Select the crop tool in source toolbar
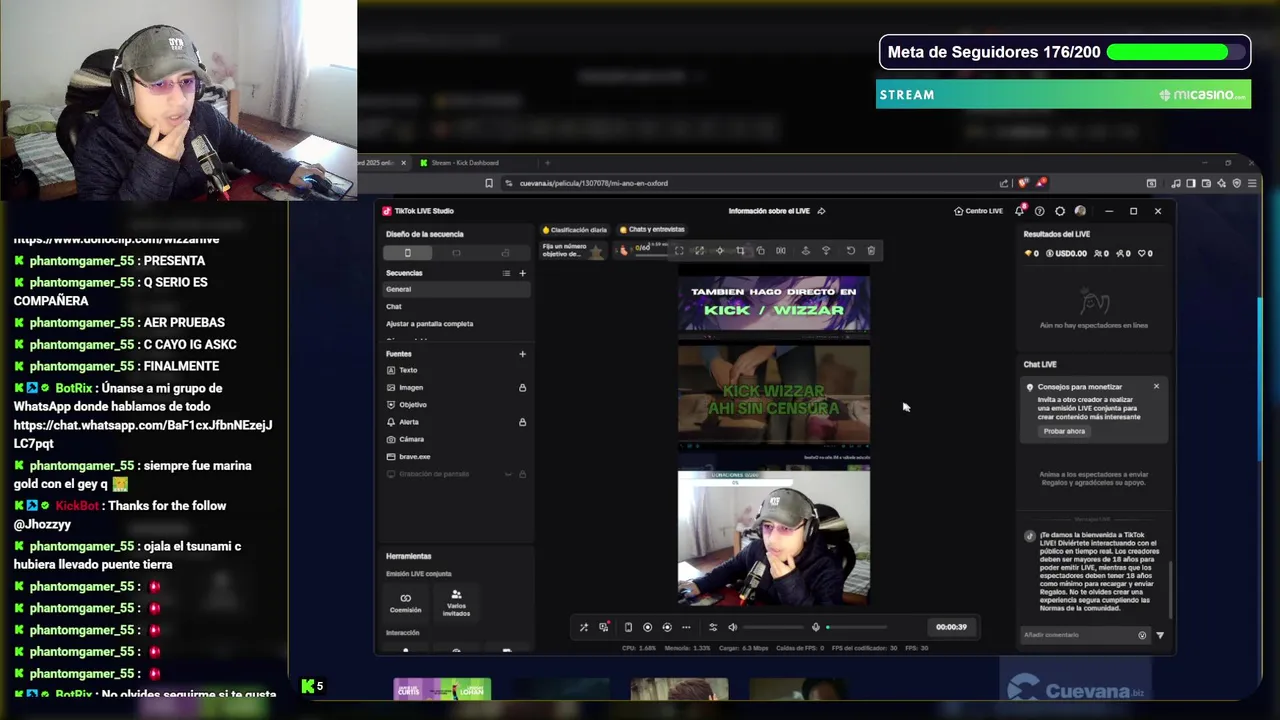 [740, 251]
